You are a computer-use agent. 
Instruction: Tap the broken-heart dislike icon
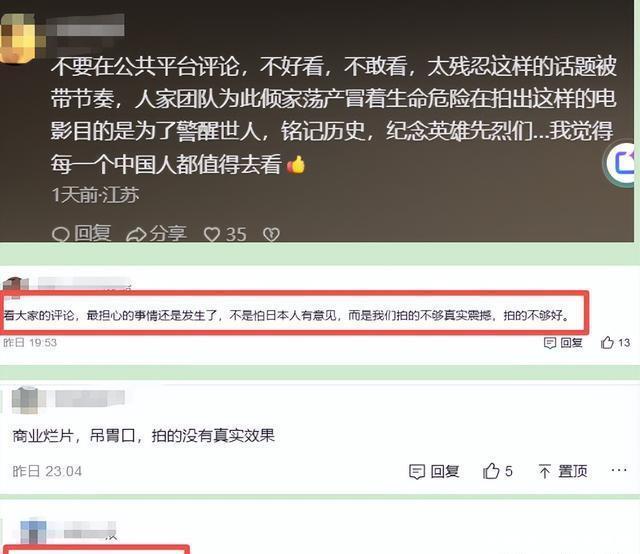[271, 234]
